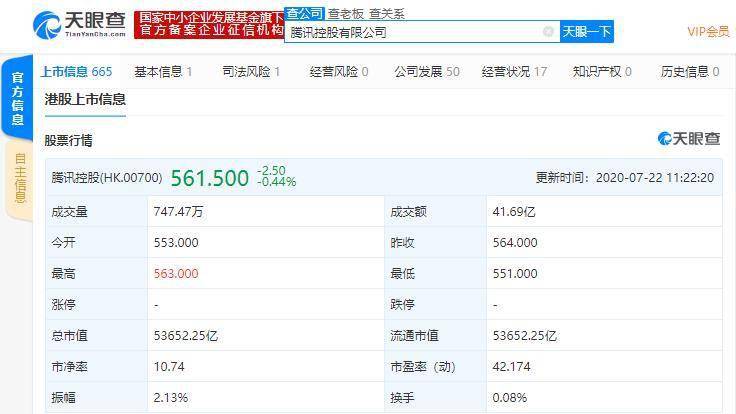
Task: Click the percent change -0.44%
Action: point(277,182)
